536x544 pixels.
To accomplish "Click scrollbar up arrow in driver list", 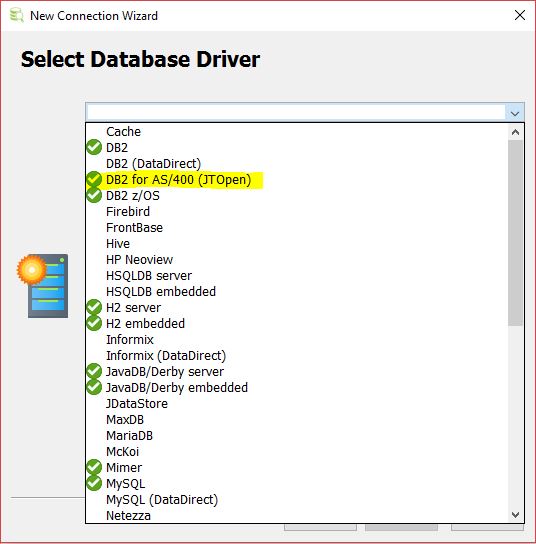I will (x=516, y=132).
